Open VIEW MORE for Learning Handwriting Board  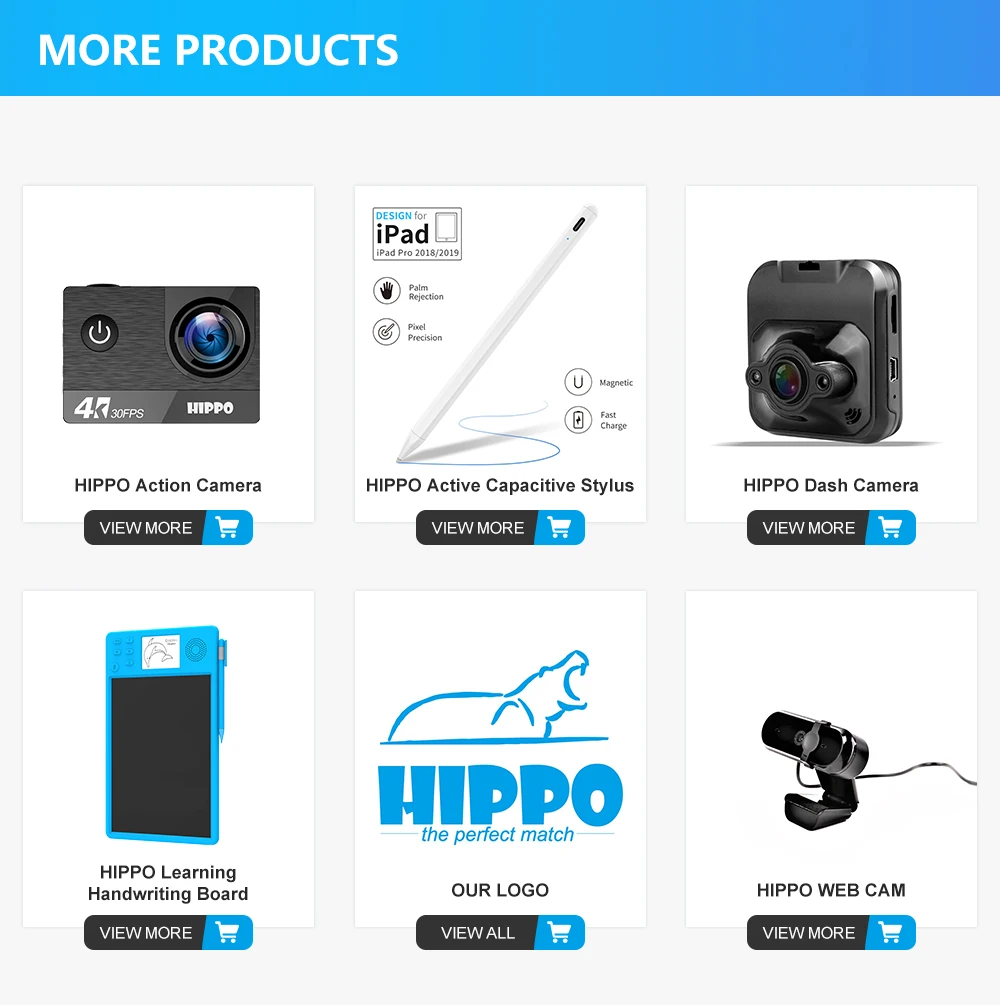(x=146, y=933)
